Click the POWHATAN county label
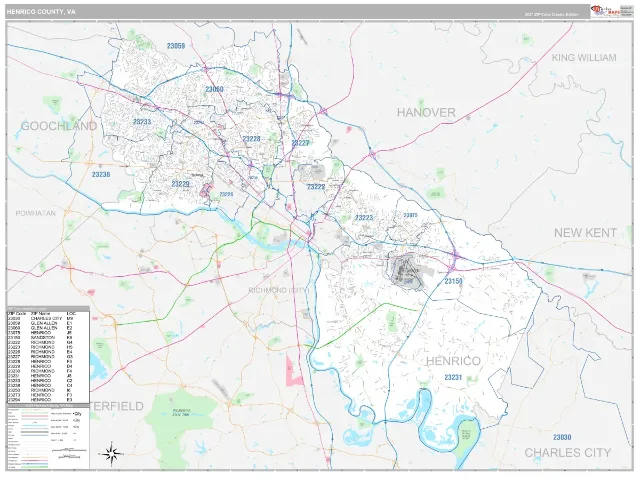Screen dimensions: 640x480 click(36, 213)
